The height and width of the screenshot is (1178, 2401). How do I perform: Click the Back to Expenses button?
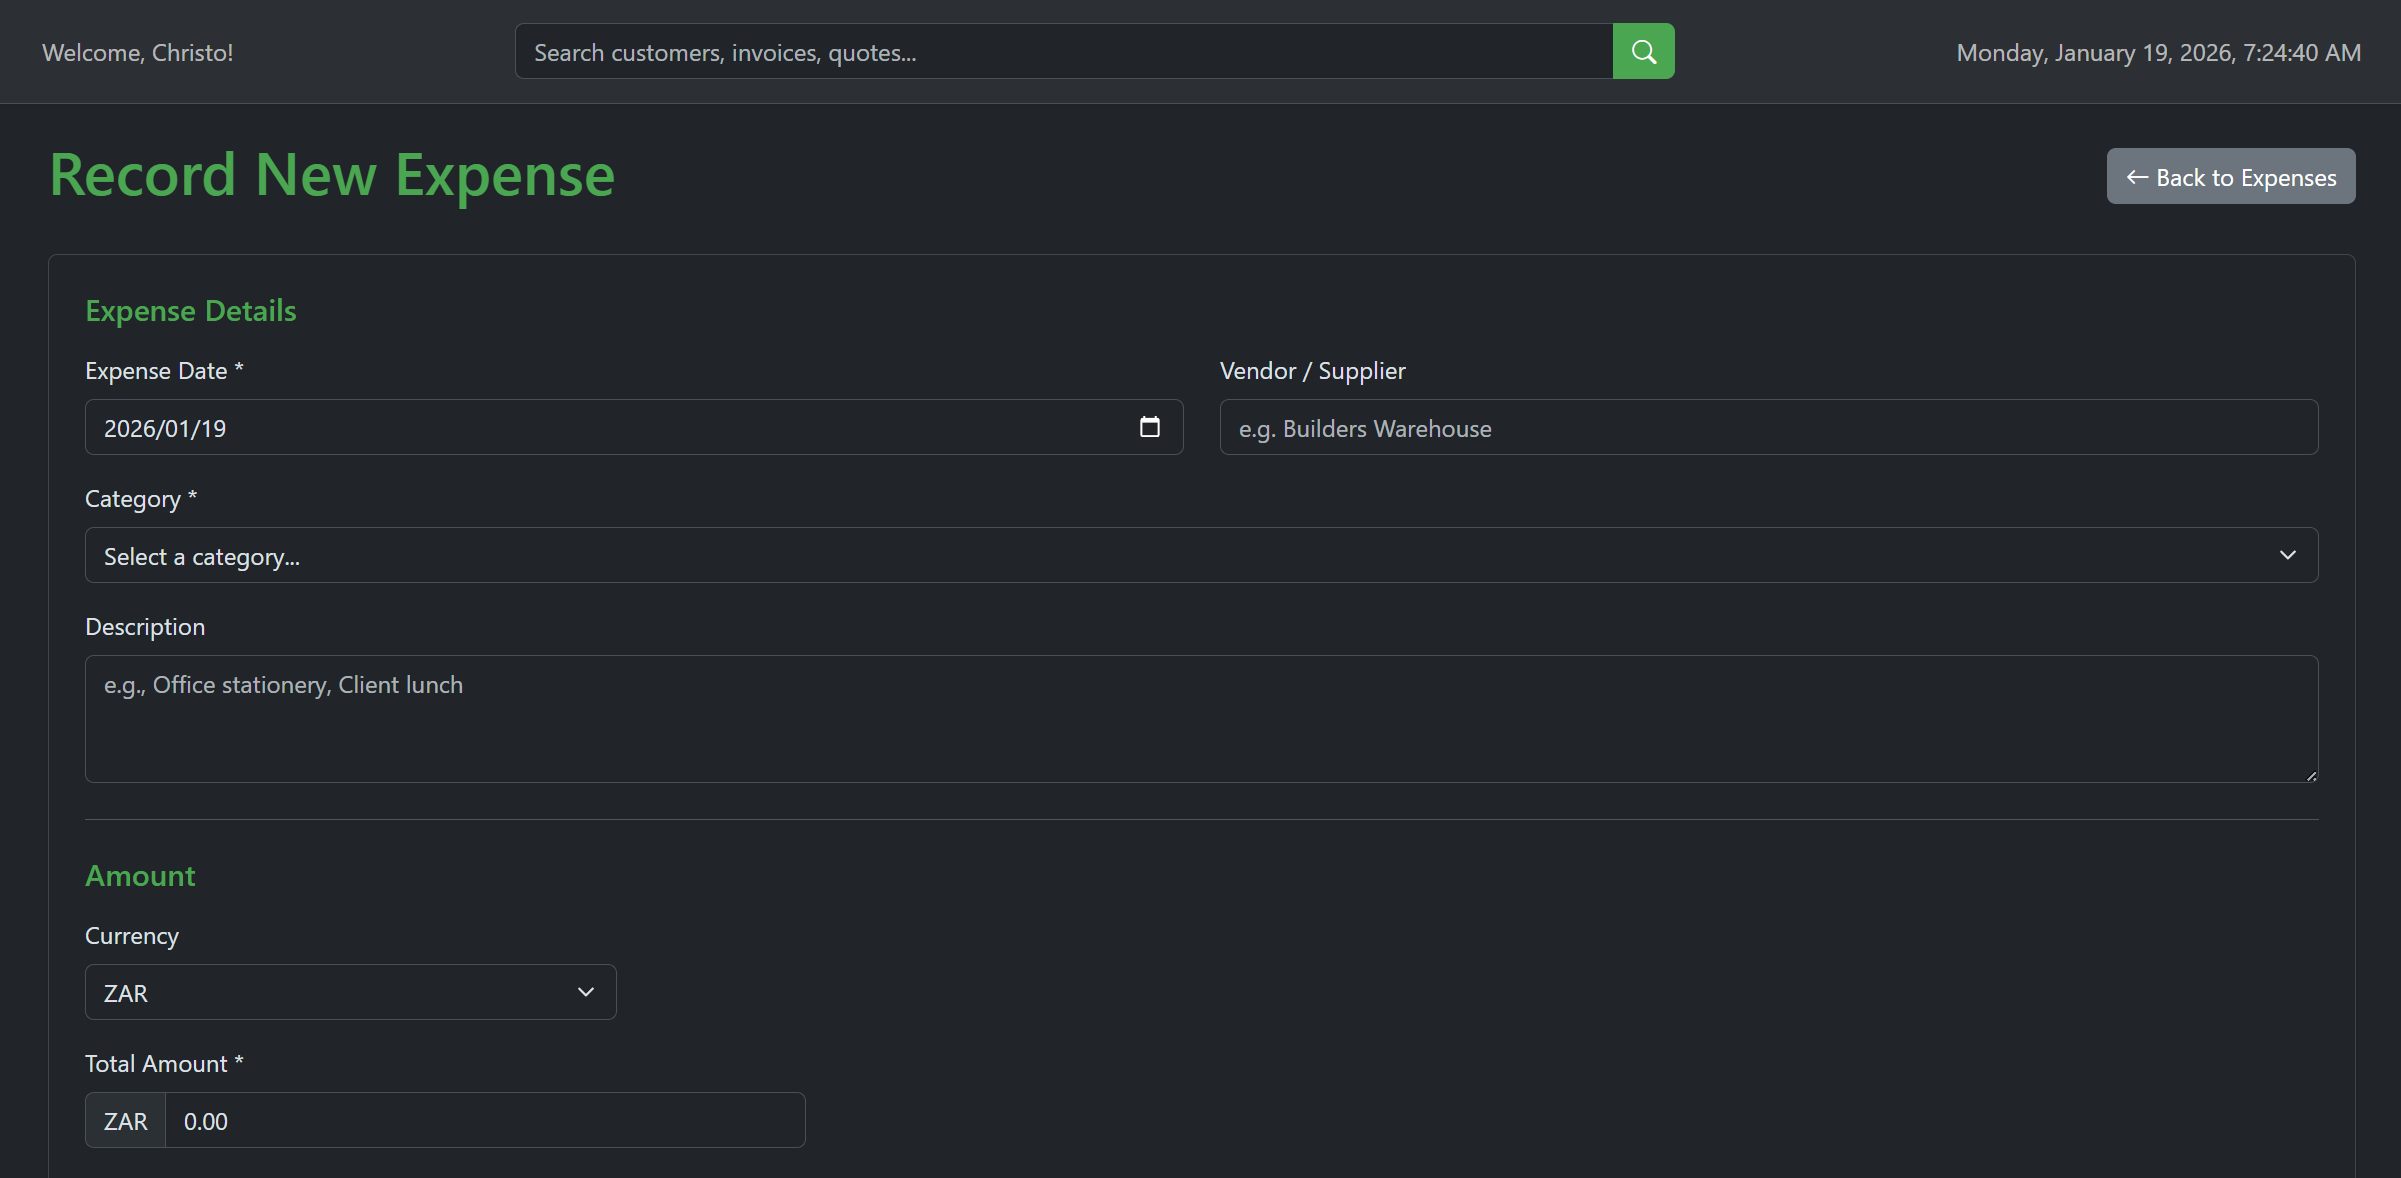click(x=2230, y=177)
